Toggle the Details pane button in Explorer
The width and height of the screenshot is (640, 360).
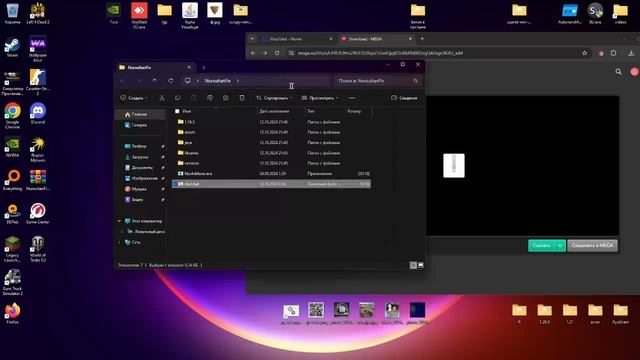point(404,98)
